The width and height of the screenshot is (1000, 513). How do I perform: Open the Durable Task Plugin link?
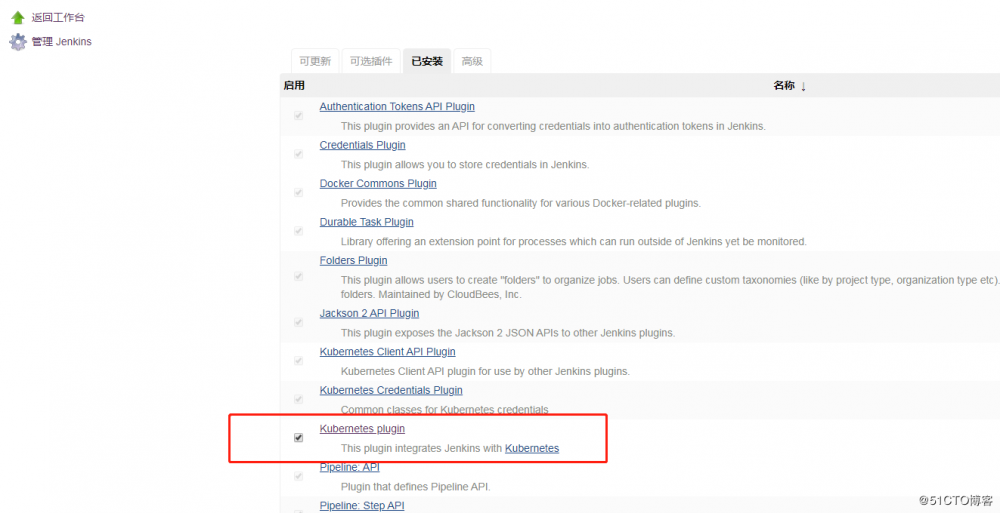tap(367, 221)
